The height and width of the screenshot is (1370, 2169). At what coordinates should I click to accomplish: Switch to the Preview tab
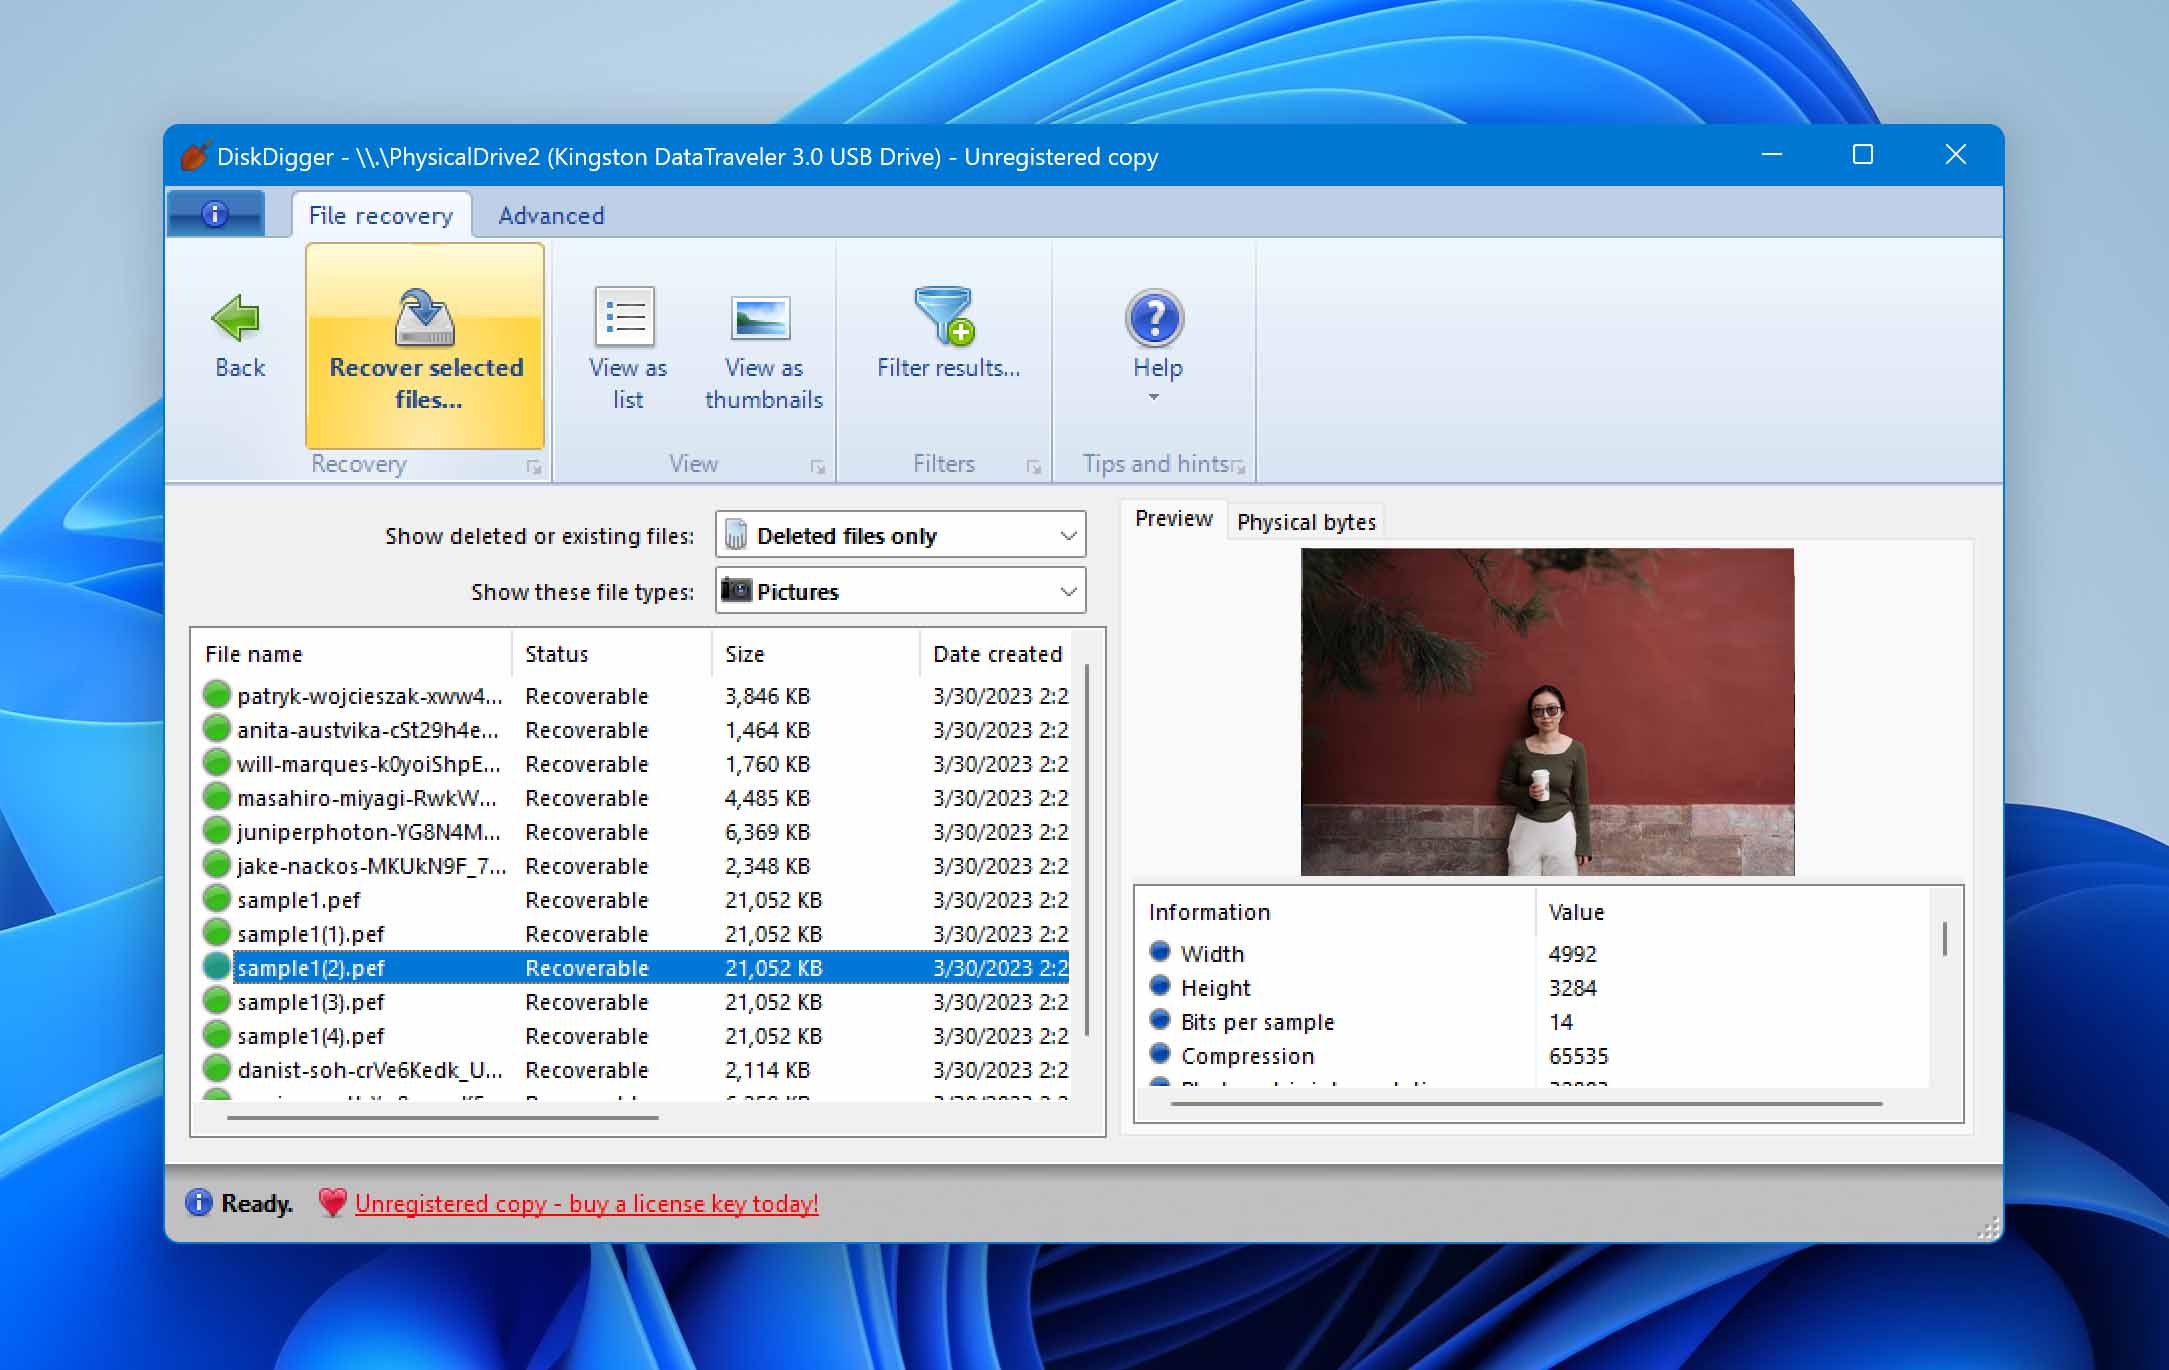[x=1173, y=519]
